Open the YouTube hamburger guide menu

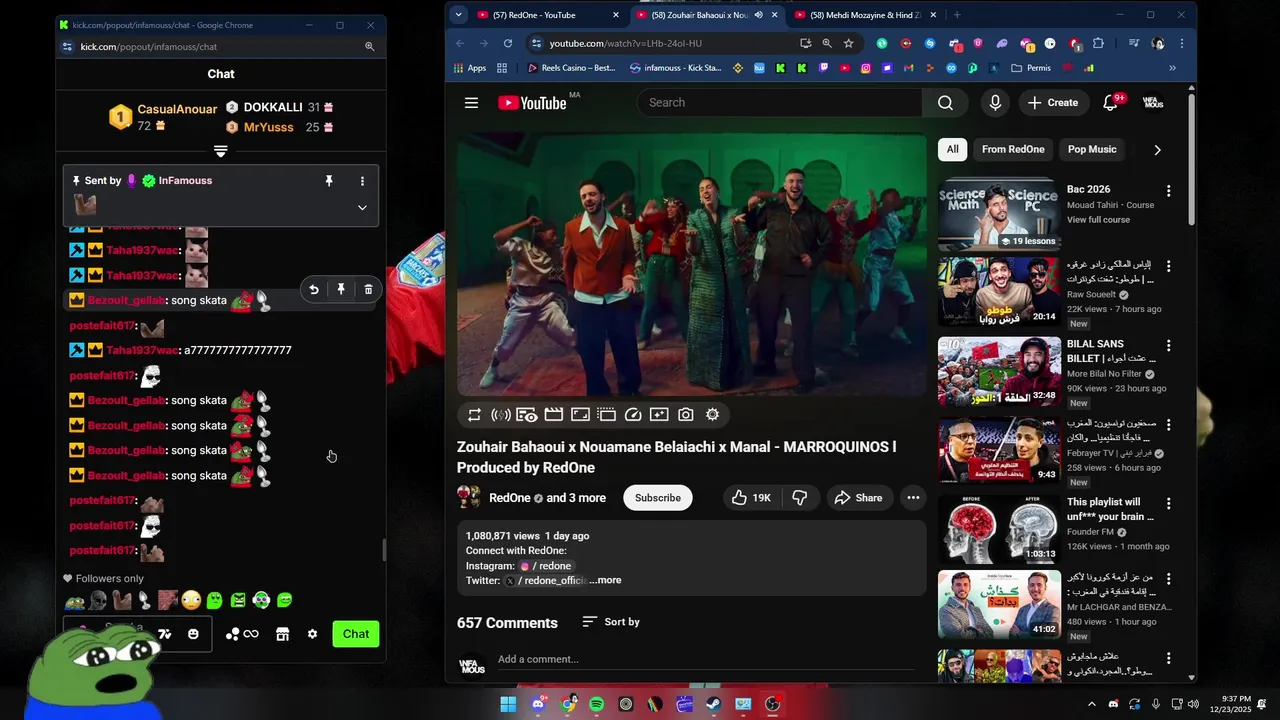click(471, 103)
